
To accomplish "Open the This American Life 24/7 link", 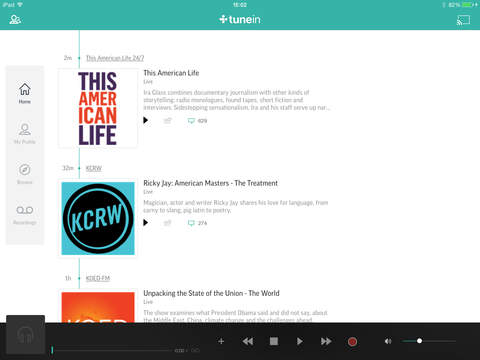I will click(115, 58).
